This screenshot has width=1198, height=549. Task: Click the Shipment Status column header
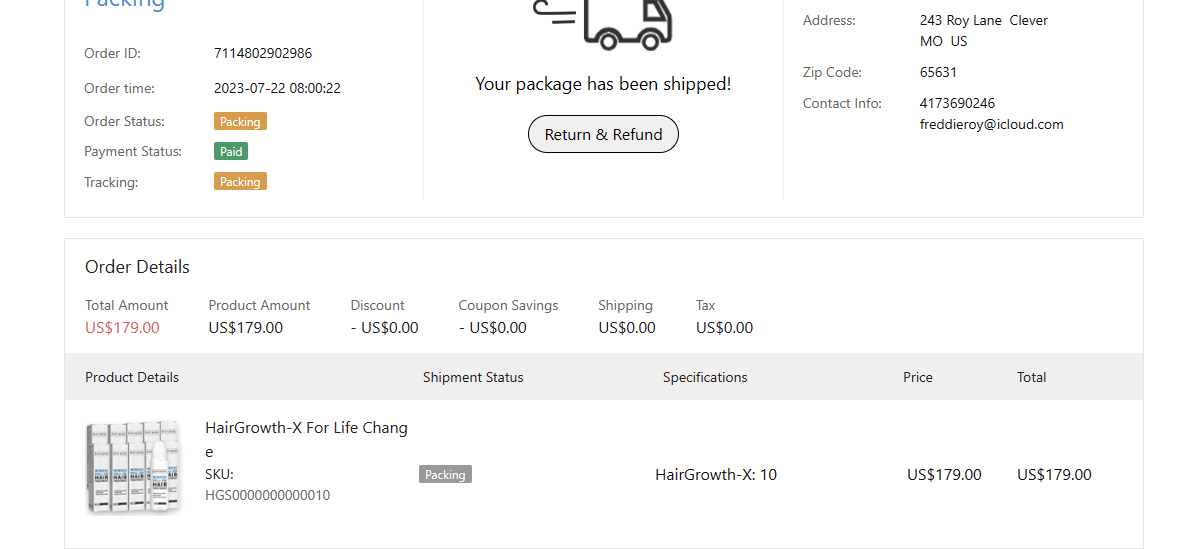(x=473, y=377)
